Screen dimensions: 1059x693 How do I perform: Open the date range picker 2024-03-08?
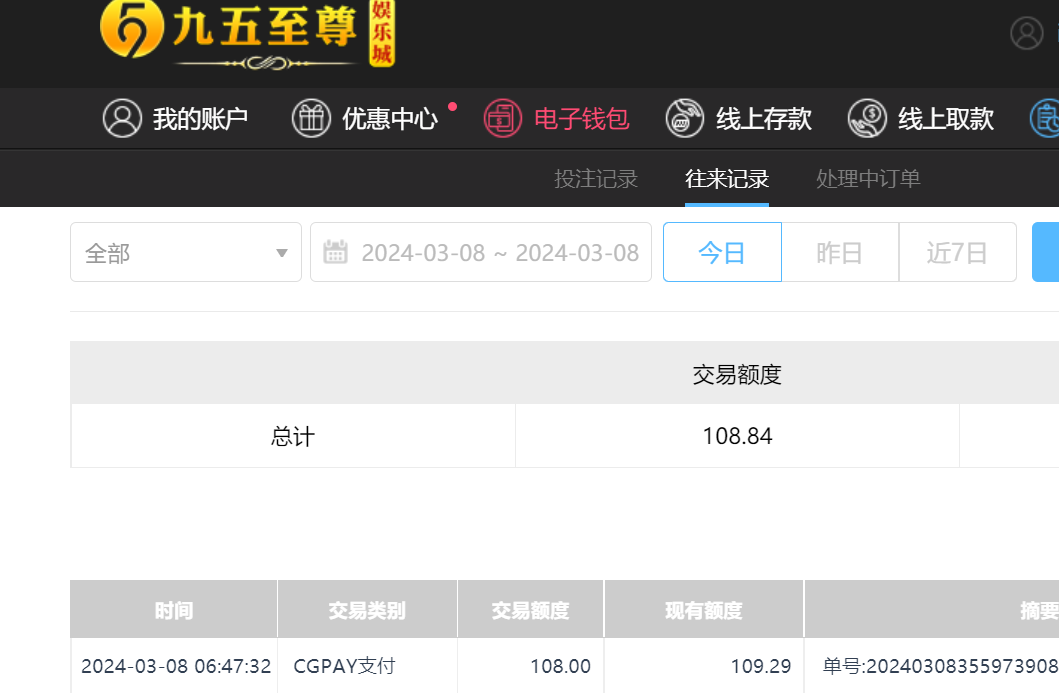481,252
